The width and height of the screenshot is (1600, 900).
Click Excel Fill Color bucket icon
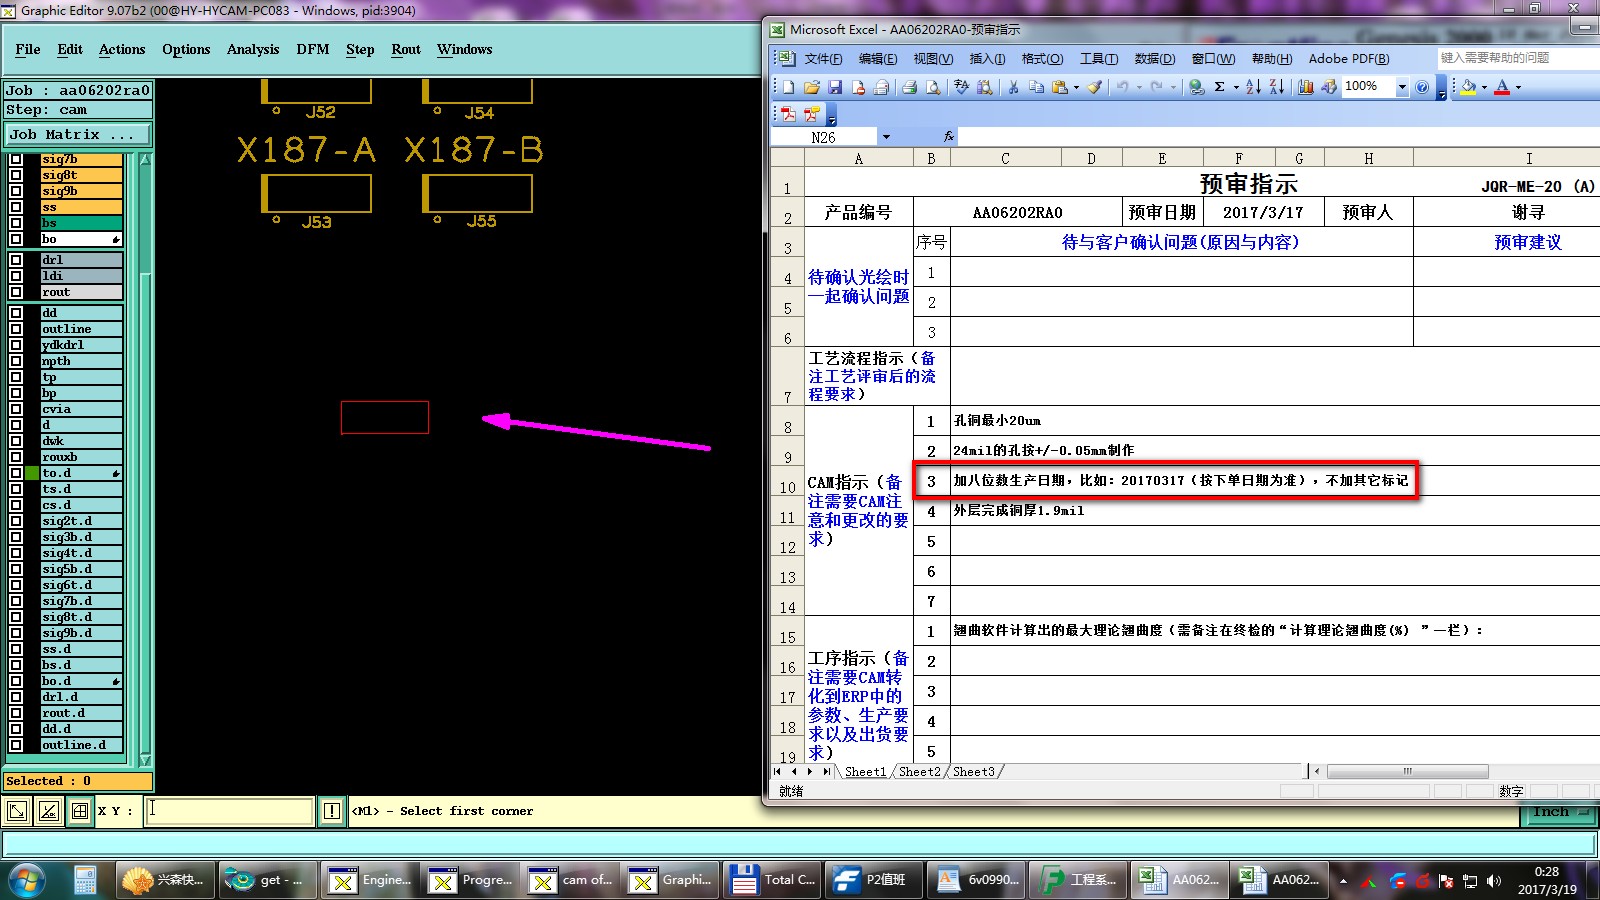[1468, 87]
